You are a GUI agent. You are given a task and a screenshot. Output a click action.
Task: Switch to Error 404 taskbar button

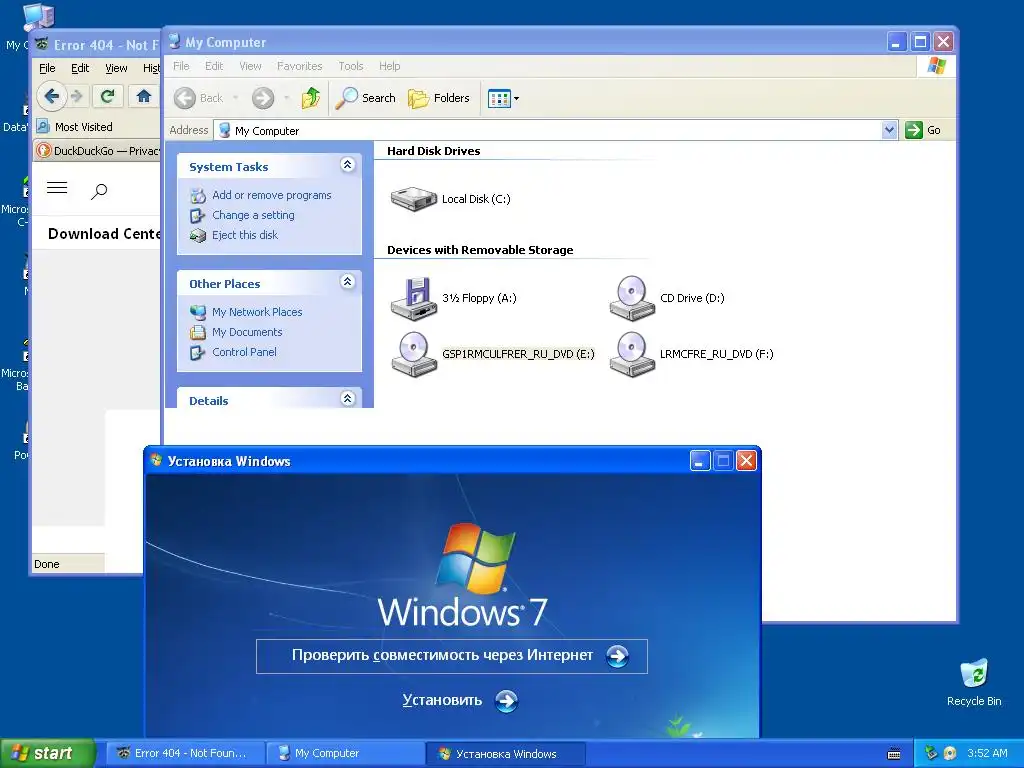pyautogui.click(x=185, y=753)
